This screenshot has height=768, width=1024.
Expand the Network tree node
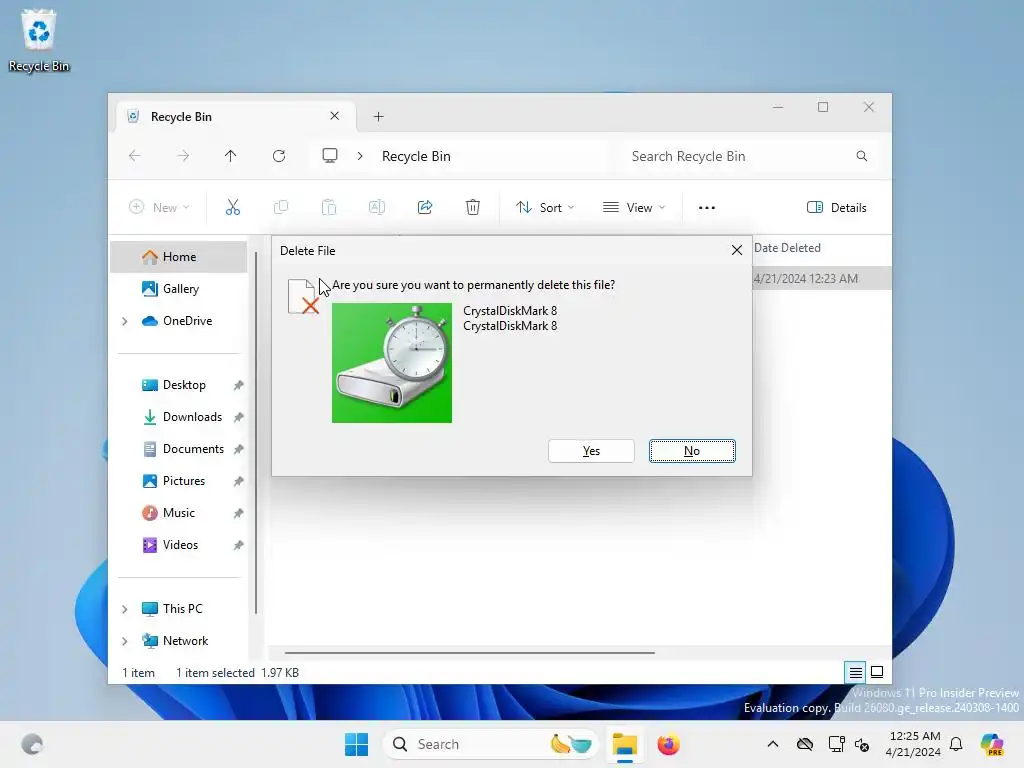coord(125,641)
